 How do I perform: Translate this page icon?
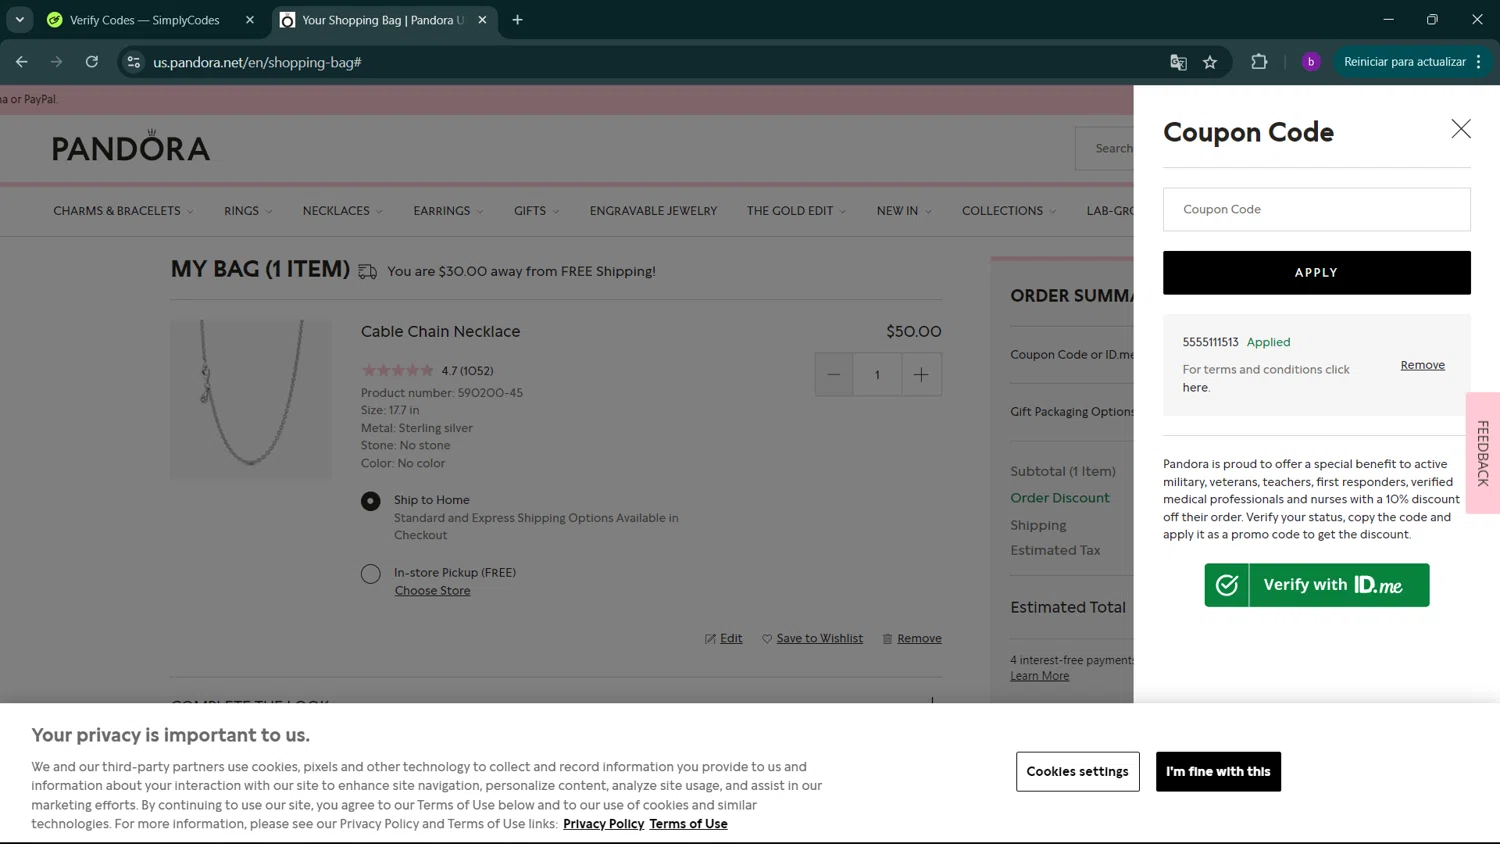coord(1178,62)
